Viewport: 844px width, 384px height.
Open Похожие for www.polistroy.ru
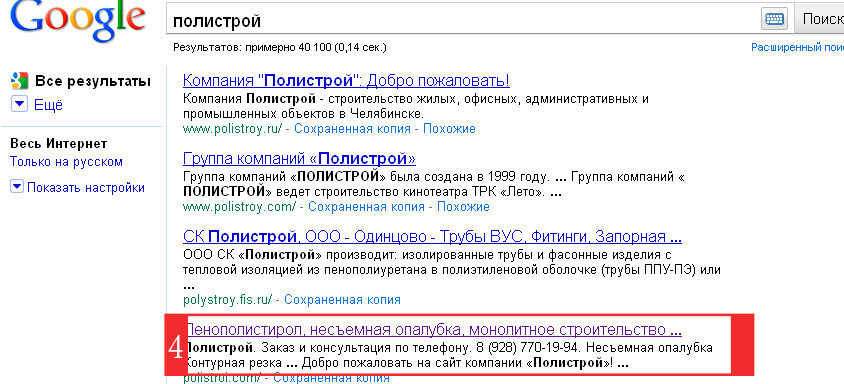tap(449, 129)
